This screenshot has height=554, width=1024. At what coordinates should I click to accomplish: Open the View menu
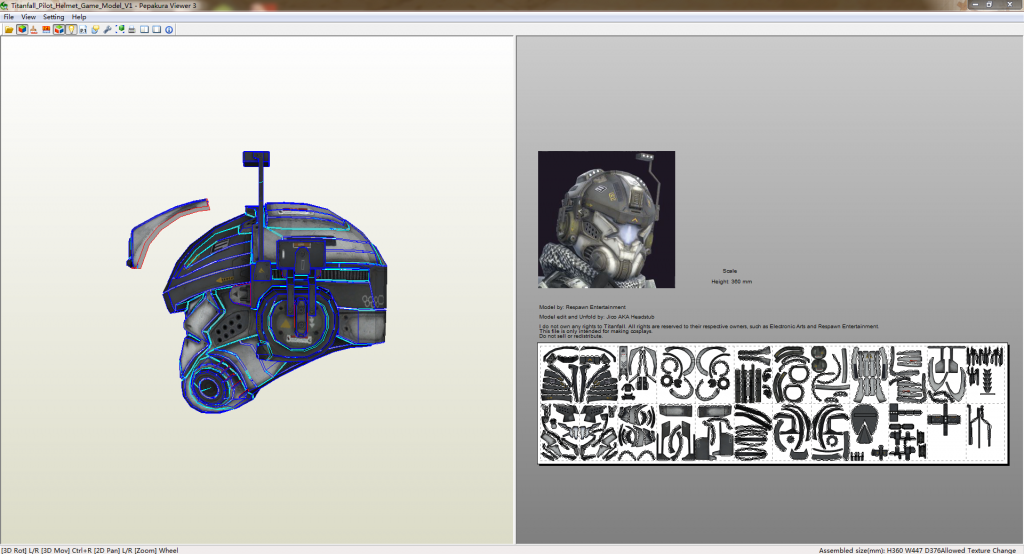(29, 17)
